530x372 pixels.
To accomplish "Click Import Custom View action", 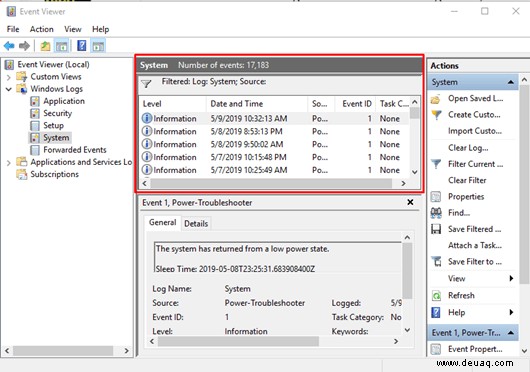I will (475, 131).
